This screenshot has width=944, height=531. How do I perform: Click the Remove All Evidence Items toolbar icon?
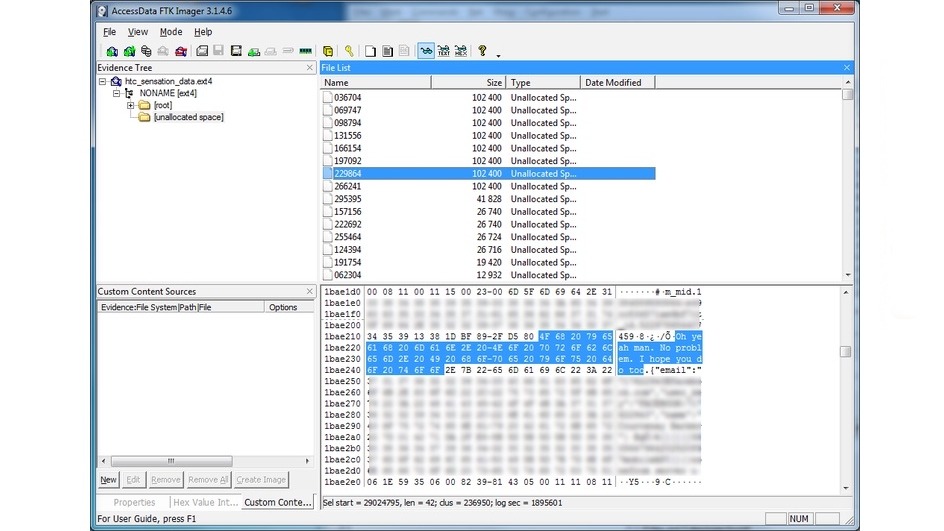tap(180, 51)
